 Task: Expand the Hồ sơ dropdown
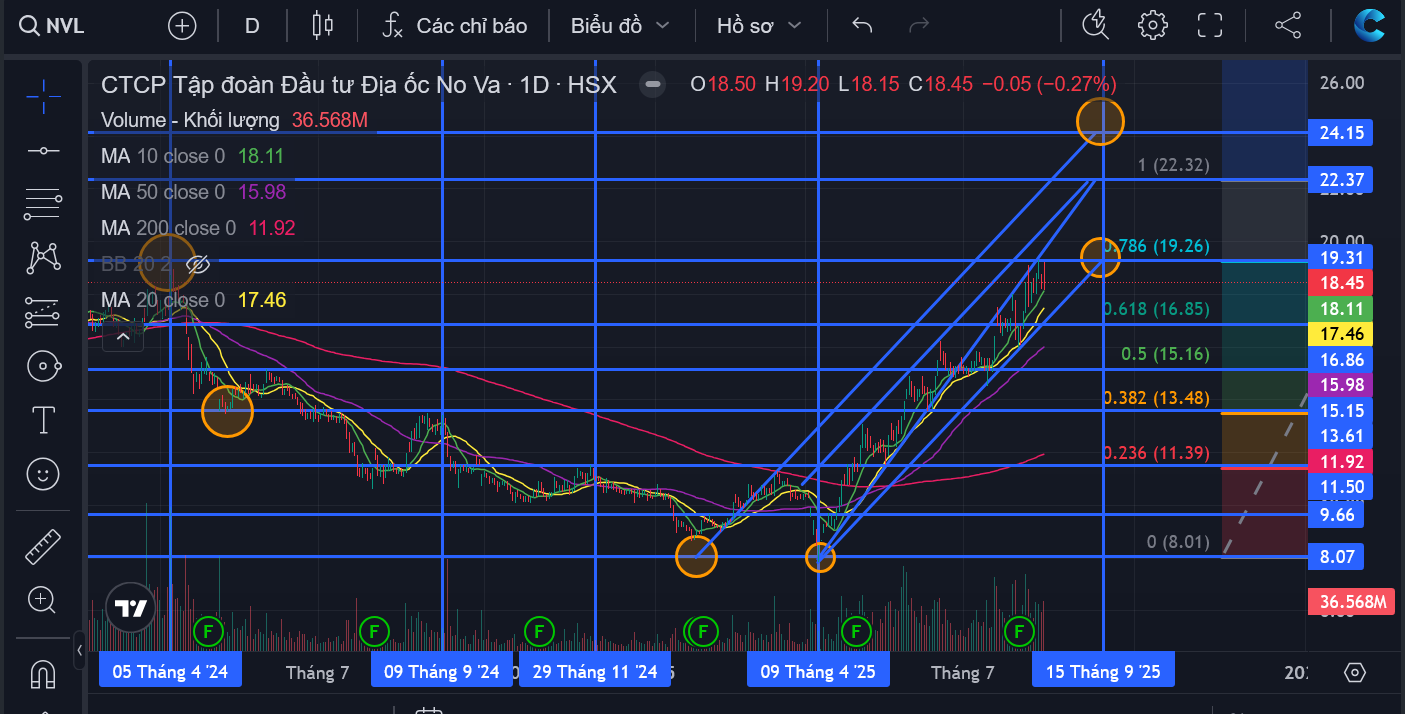tap(759, 26)
